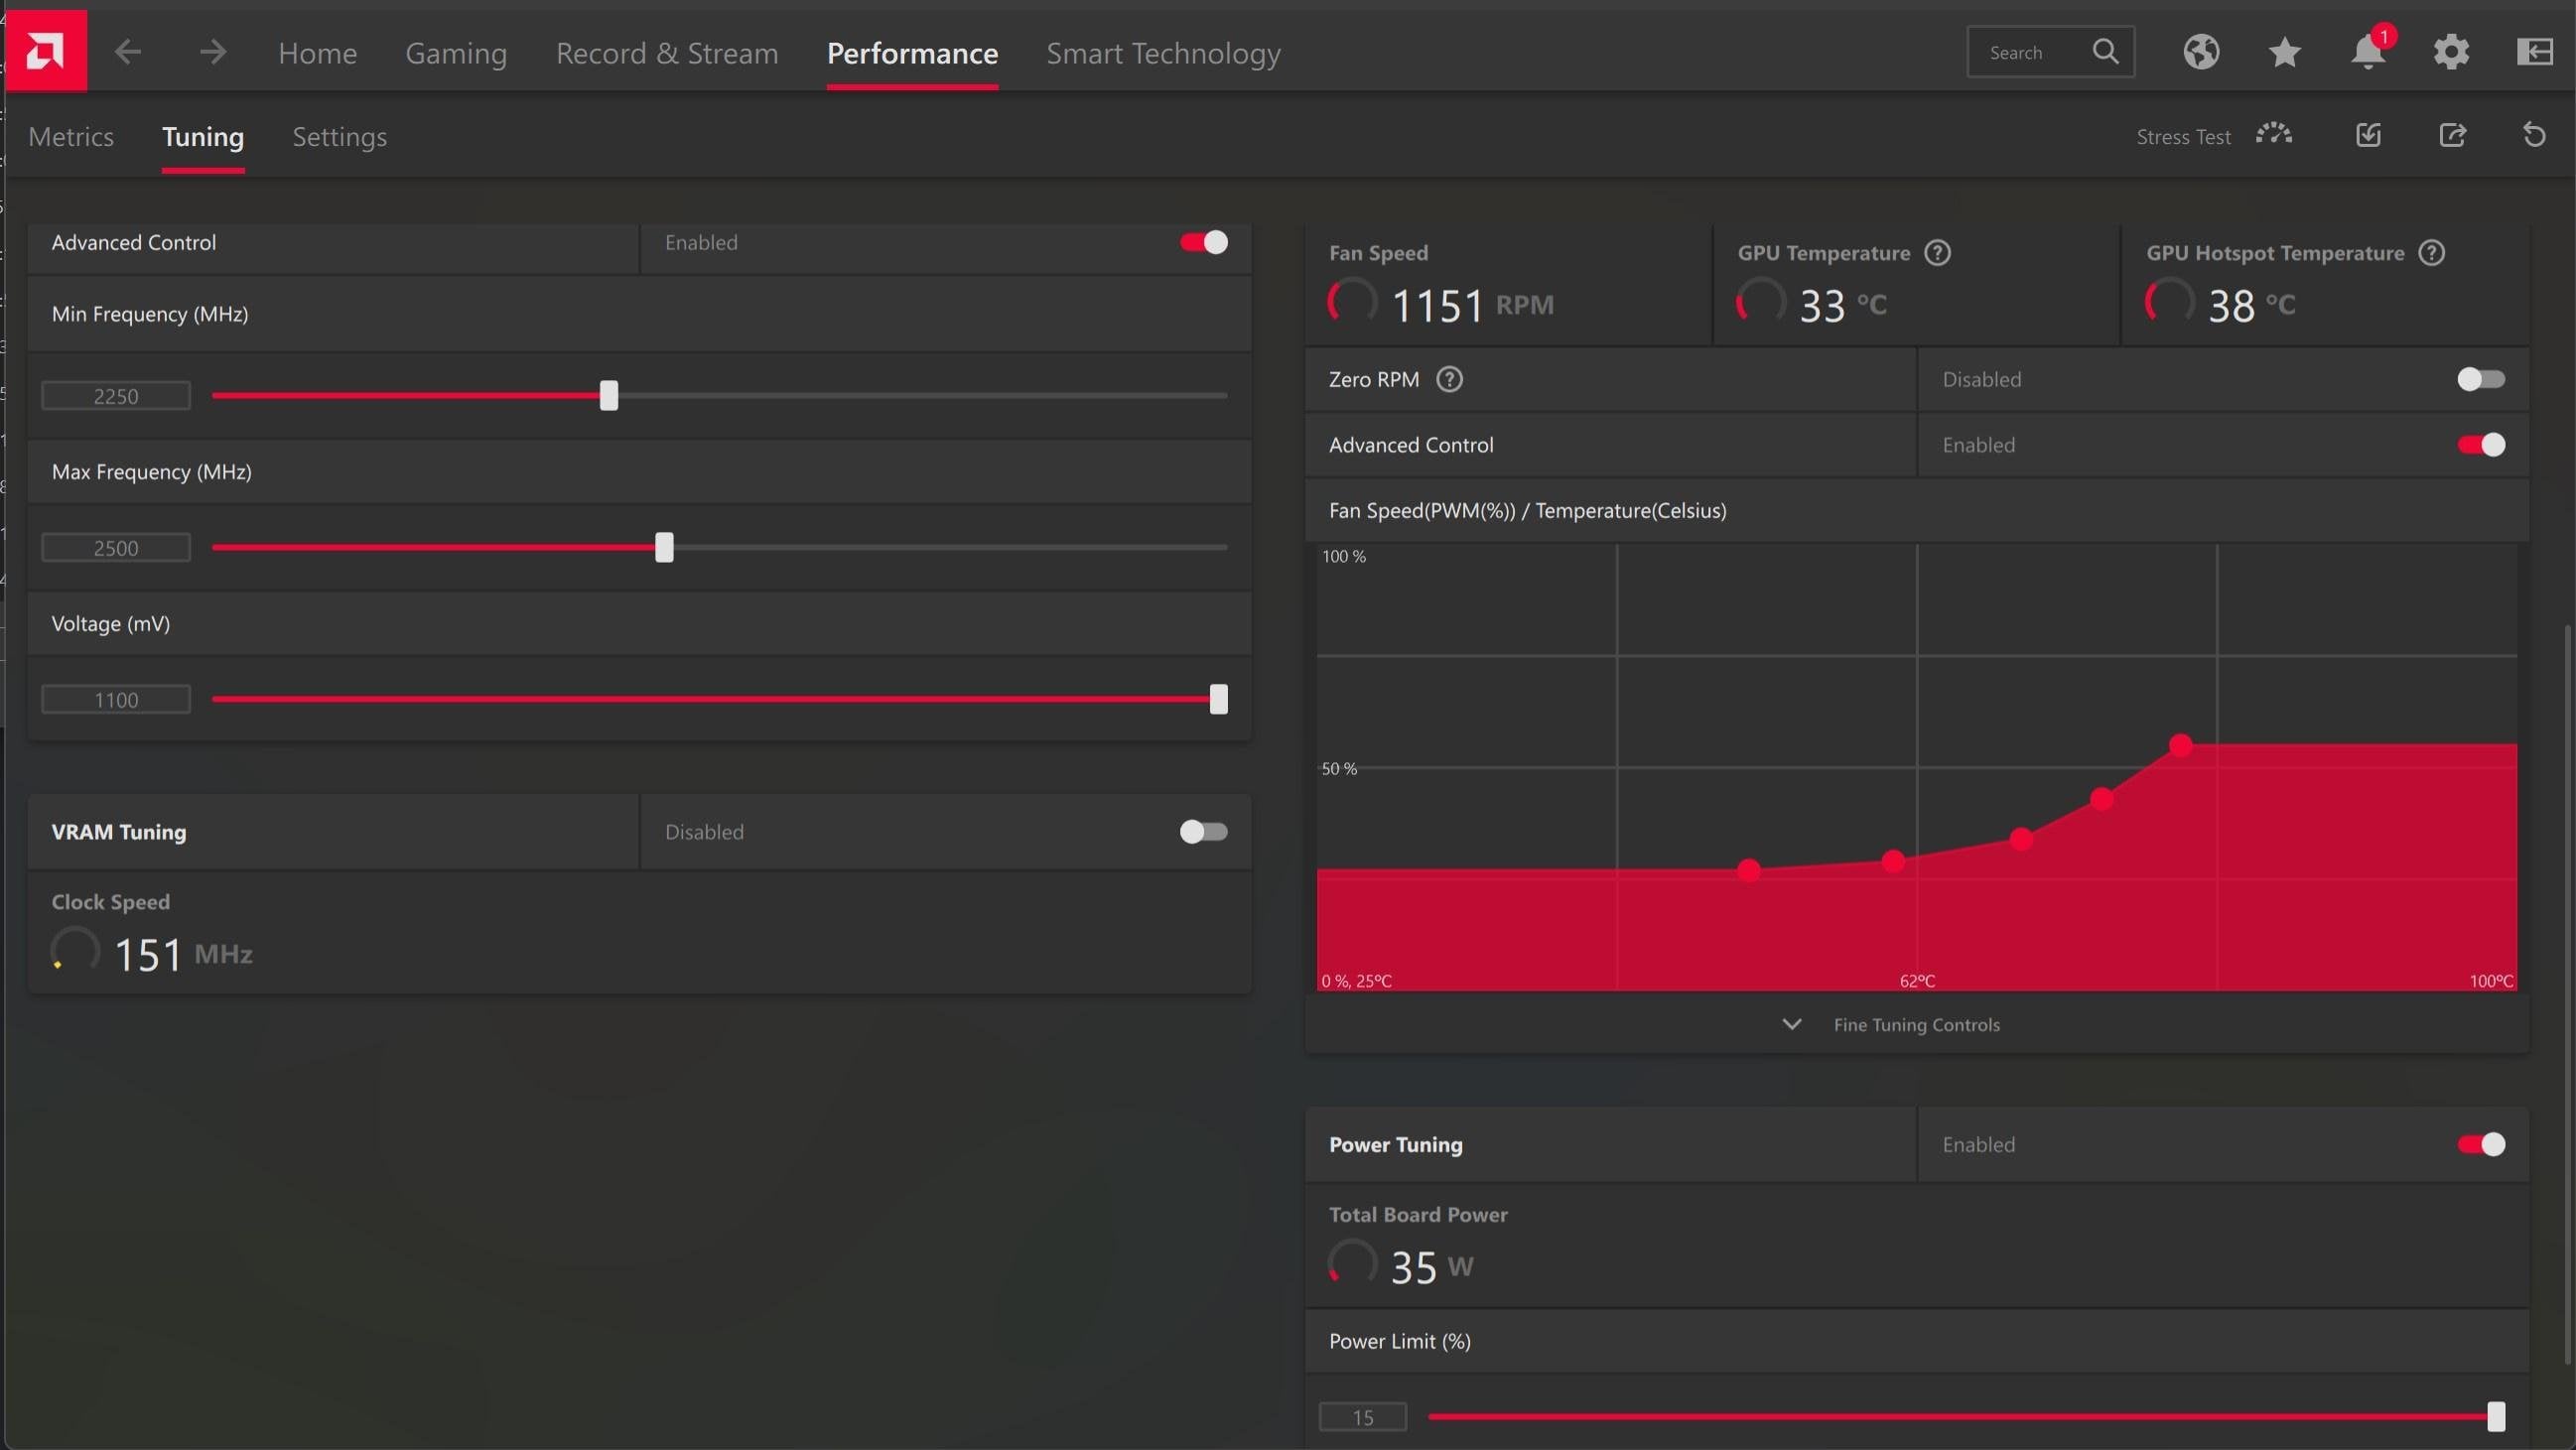Open favorites star icon
The height and width of the screenshot is (1450, 2576).
(x=2284, y=52)
